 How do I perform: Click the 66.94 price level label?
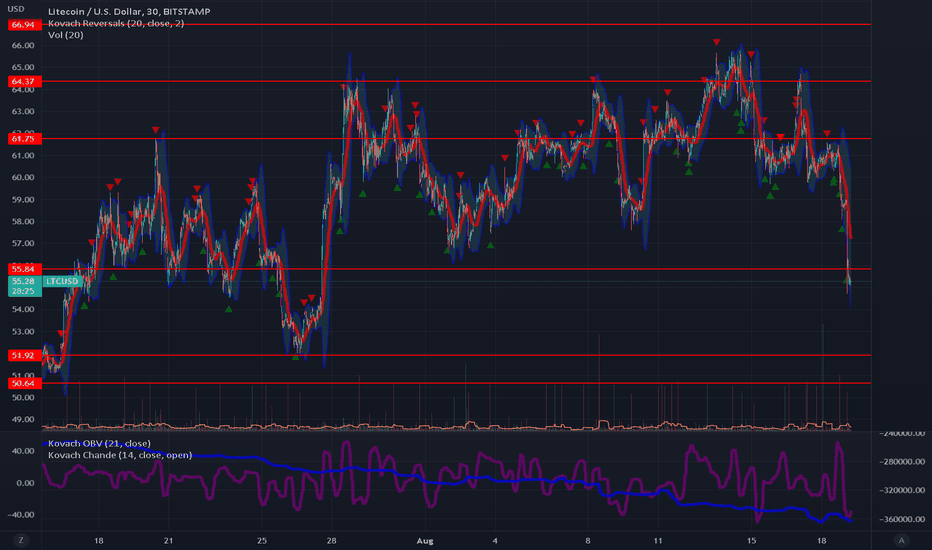click(x=24, y=24)
